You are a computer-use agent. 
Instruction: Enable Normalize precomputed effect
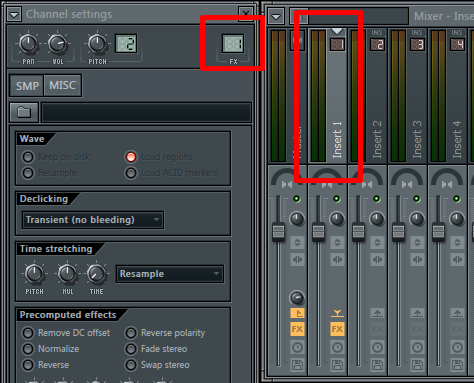[28, 349]
